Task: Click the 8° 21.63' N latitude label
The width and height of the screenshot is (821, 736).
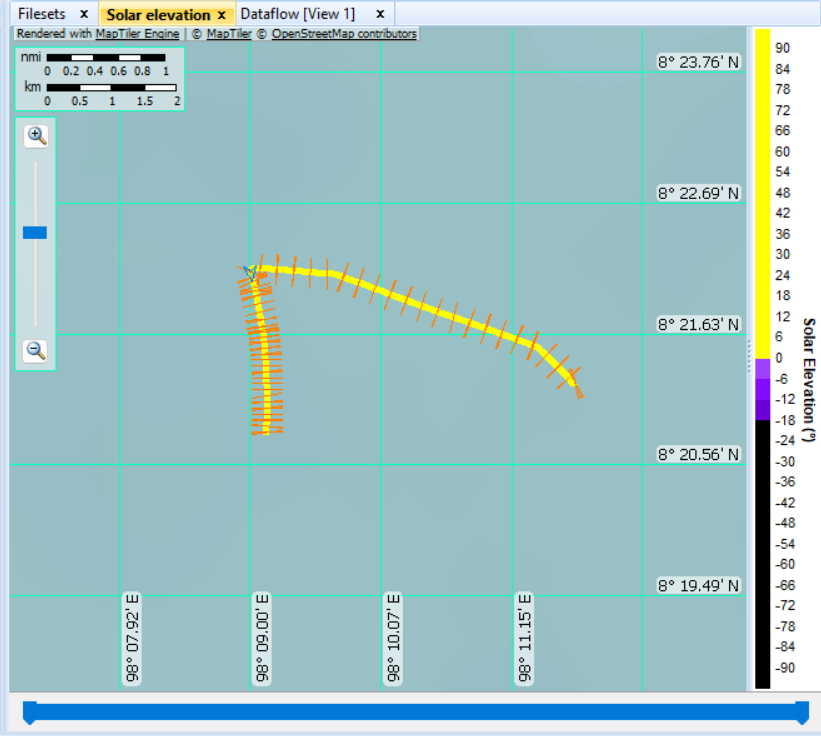Action: [698, 325]
